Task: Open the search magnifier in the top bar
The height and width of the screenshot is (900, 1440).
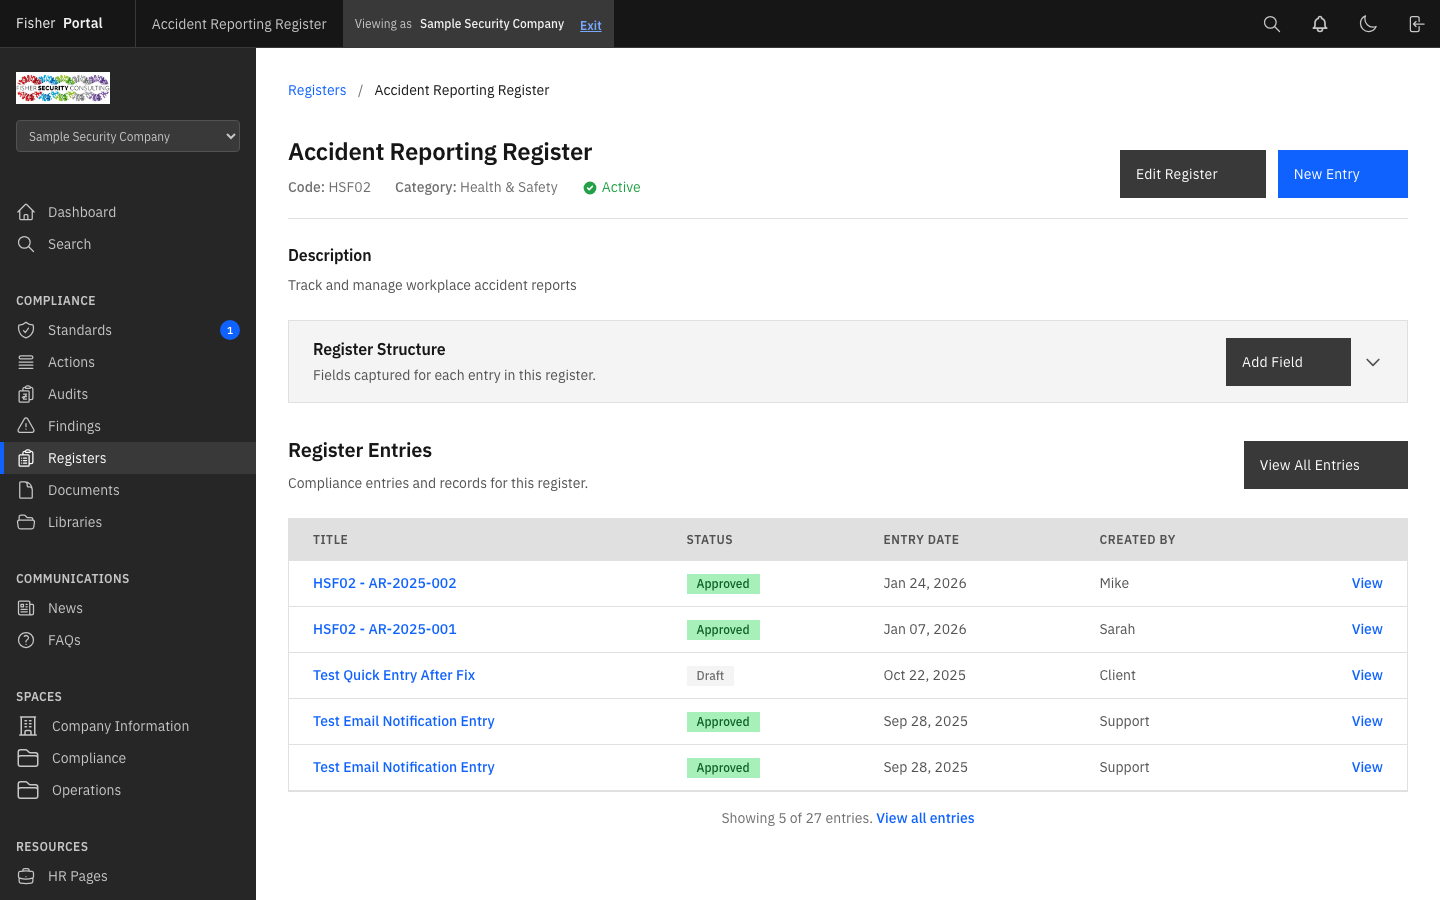Action: (x=1271, y=23)
